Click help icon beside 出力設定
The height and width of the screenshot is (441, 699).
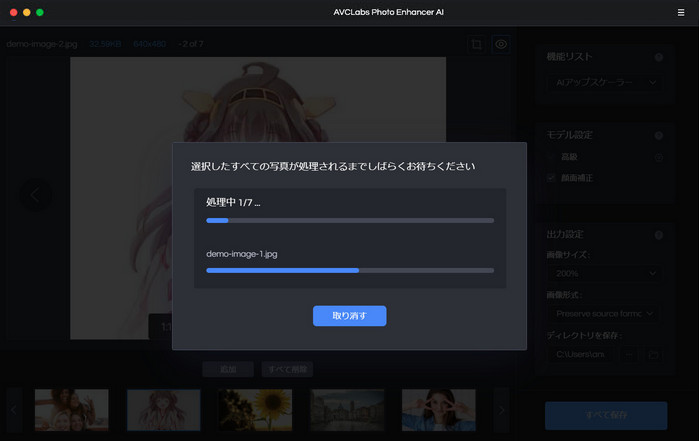coord(658,235)
